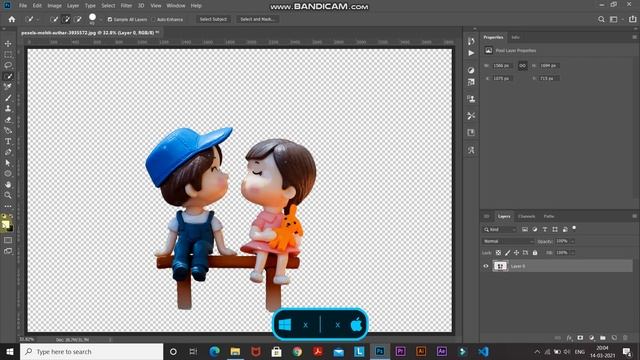Open the Layers panel flyout menu
The image size is (640, 360).
click(634, 216)
